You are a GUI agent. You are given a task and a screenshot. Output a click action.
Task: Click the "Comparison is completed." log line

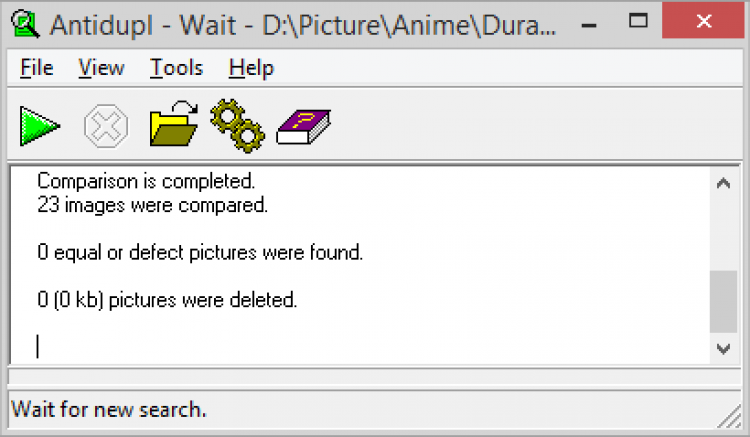coord(146,182)
